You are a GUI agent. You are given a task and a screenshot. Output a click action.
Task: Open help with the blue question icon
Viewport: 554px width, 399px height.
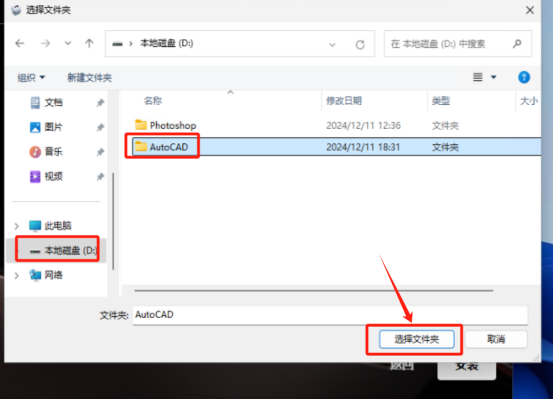point(524,77)
